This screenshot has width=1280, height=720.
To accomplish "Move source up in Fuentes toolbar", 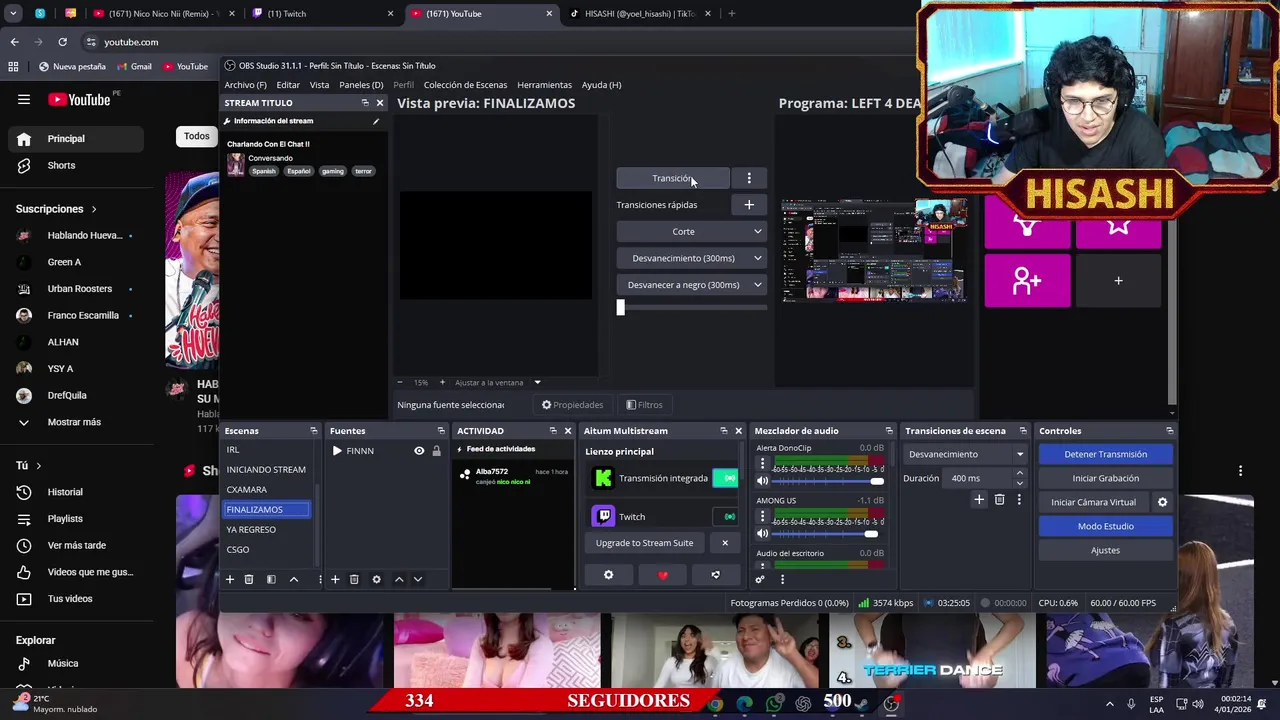I will point(399,579).
